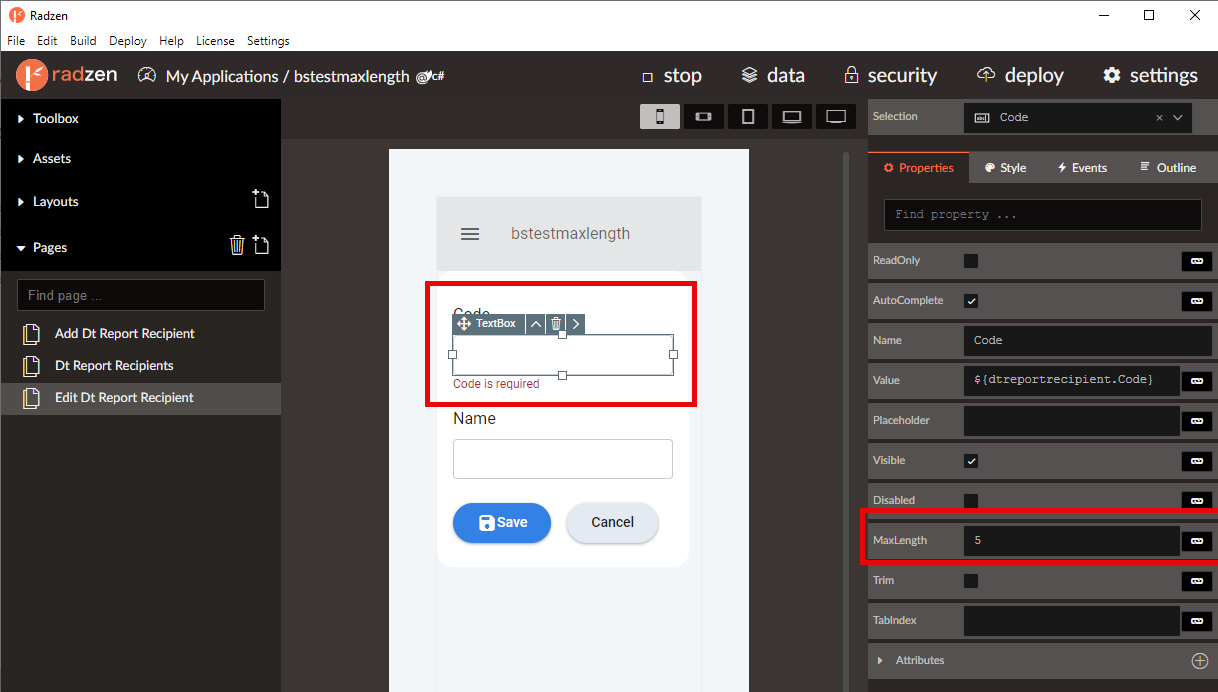
Task: Open Dt Report Recipients page
Action: tap(114, 366)
